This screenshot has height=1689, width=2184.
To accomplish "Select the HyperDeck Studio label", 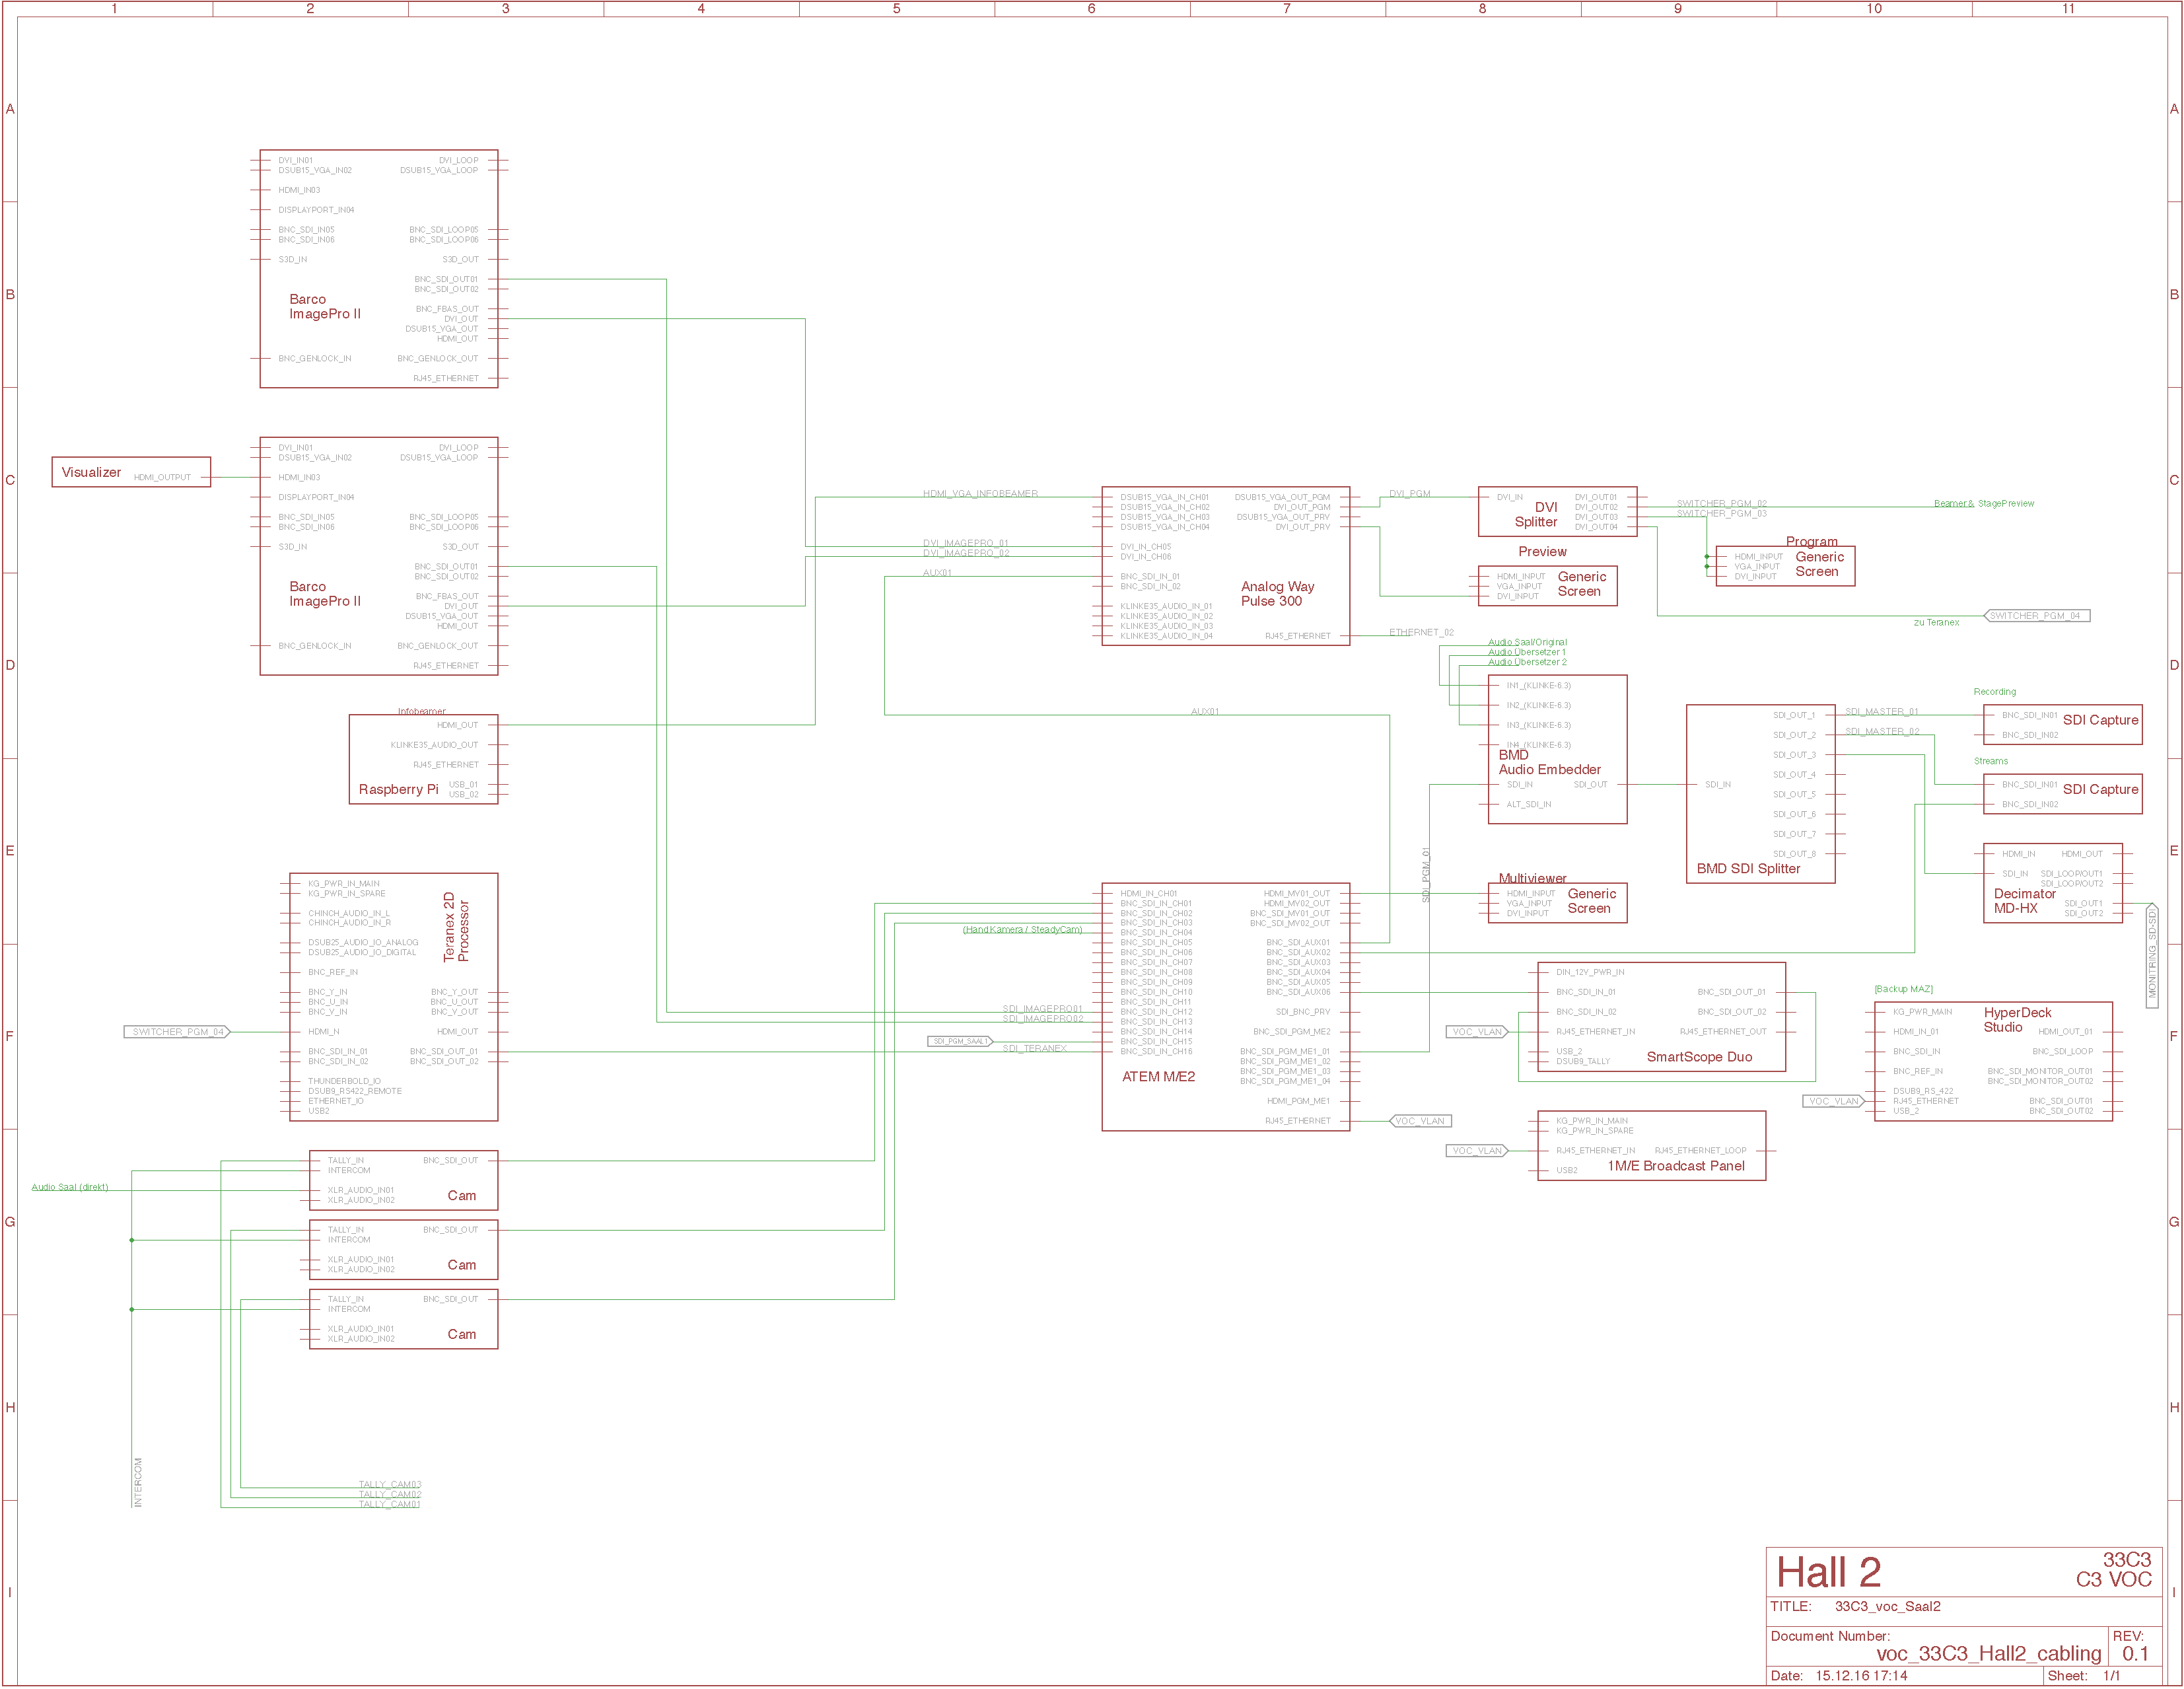I will click(2017, 1020).
